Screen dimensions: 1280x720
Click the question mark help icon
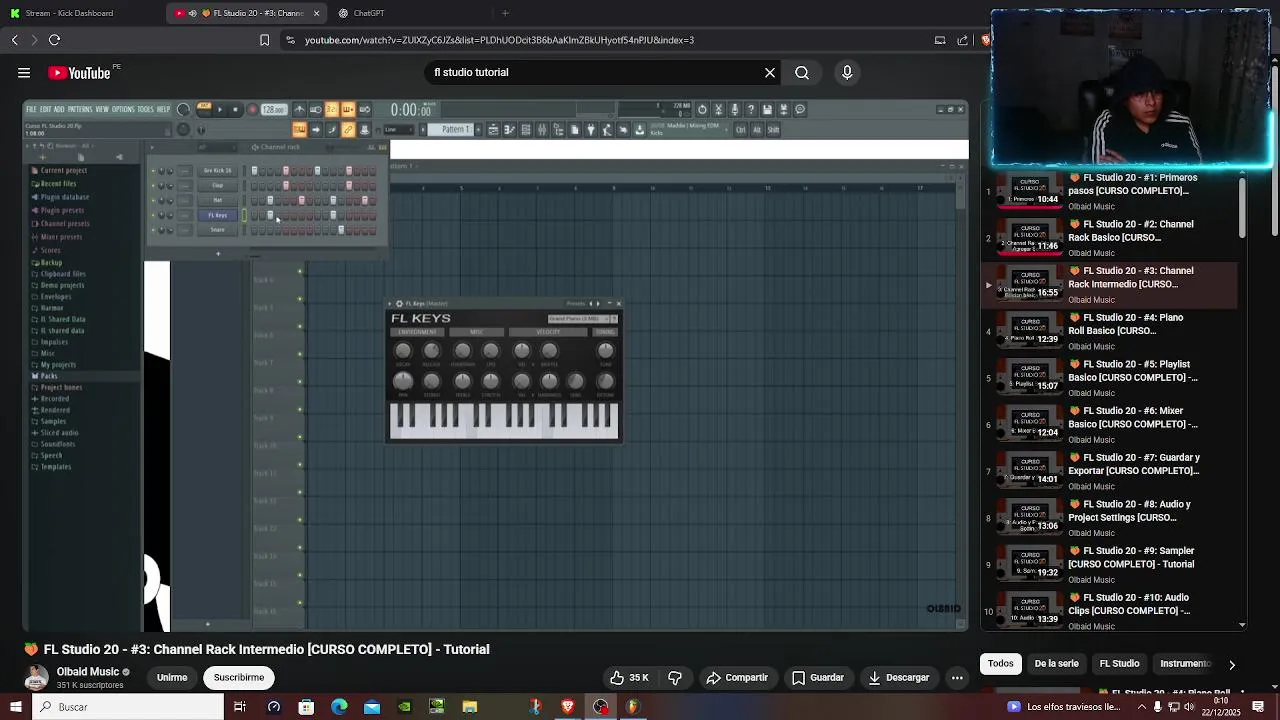pos(751,109)
